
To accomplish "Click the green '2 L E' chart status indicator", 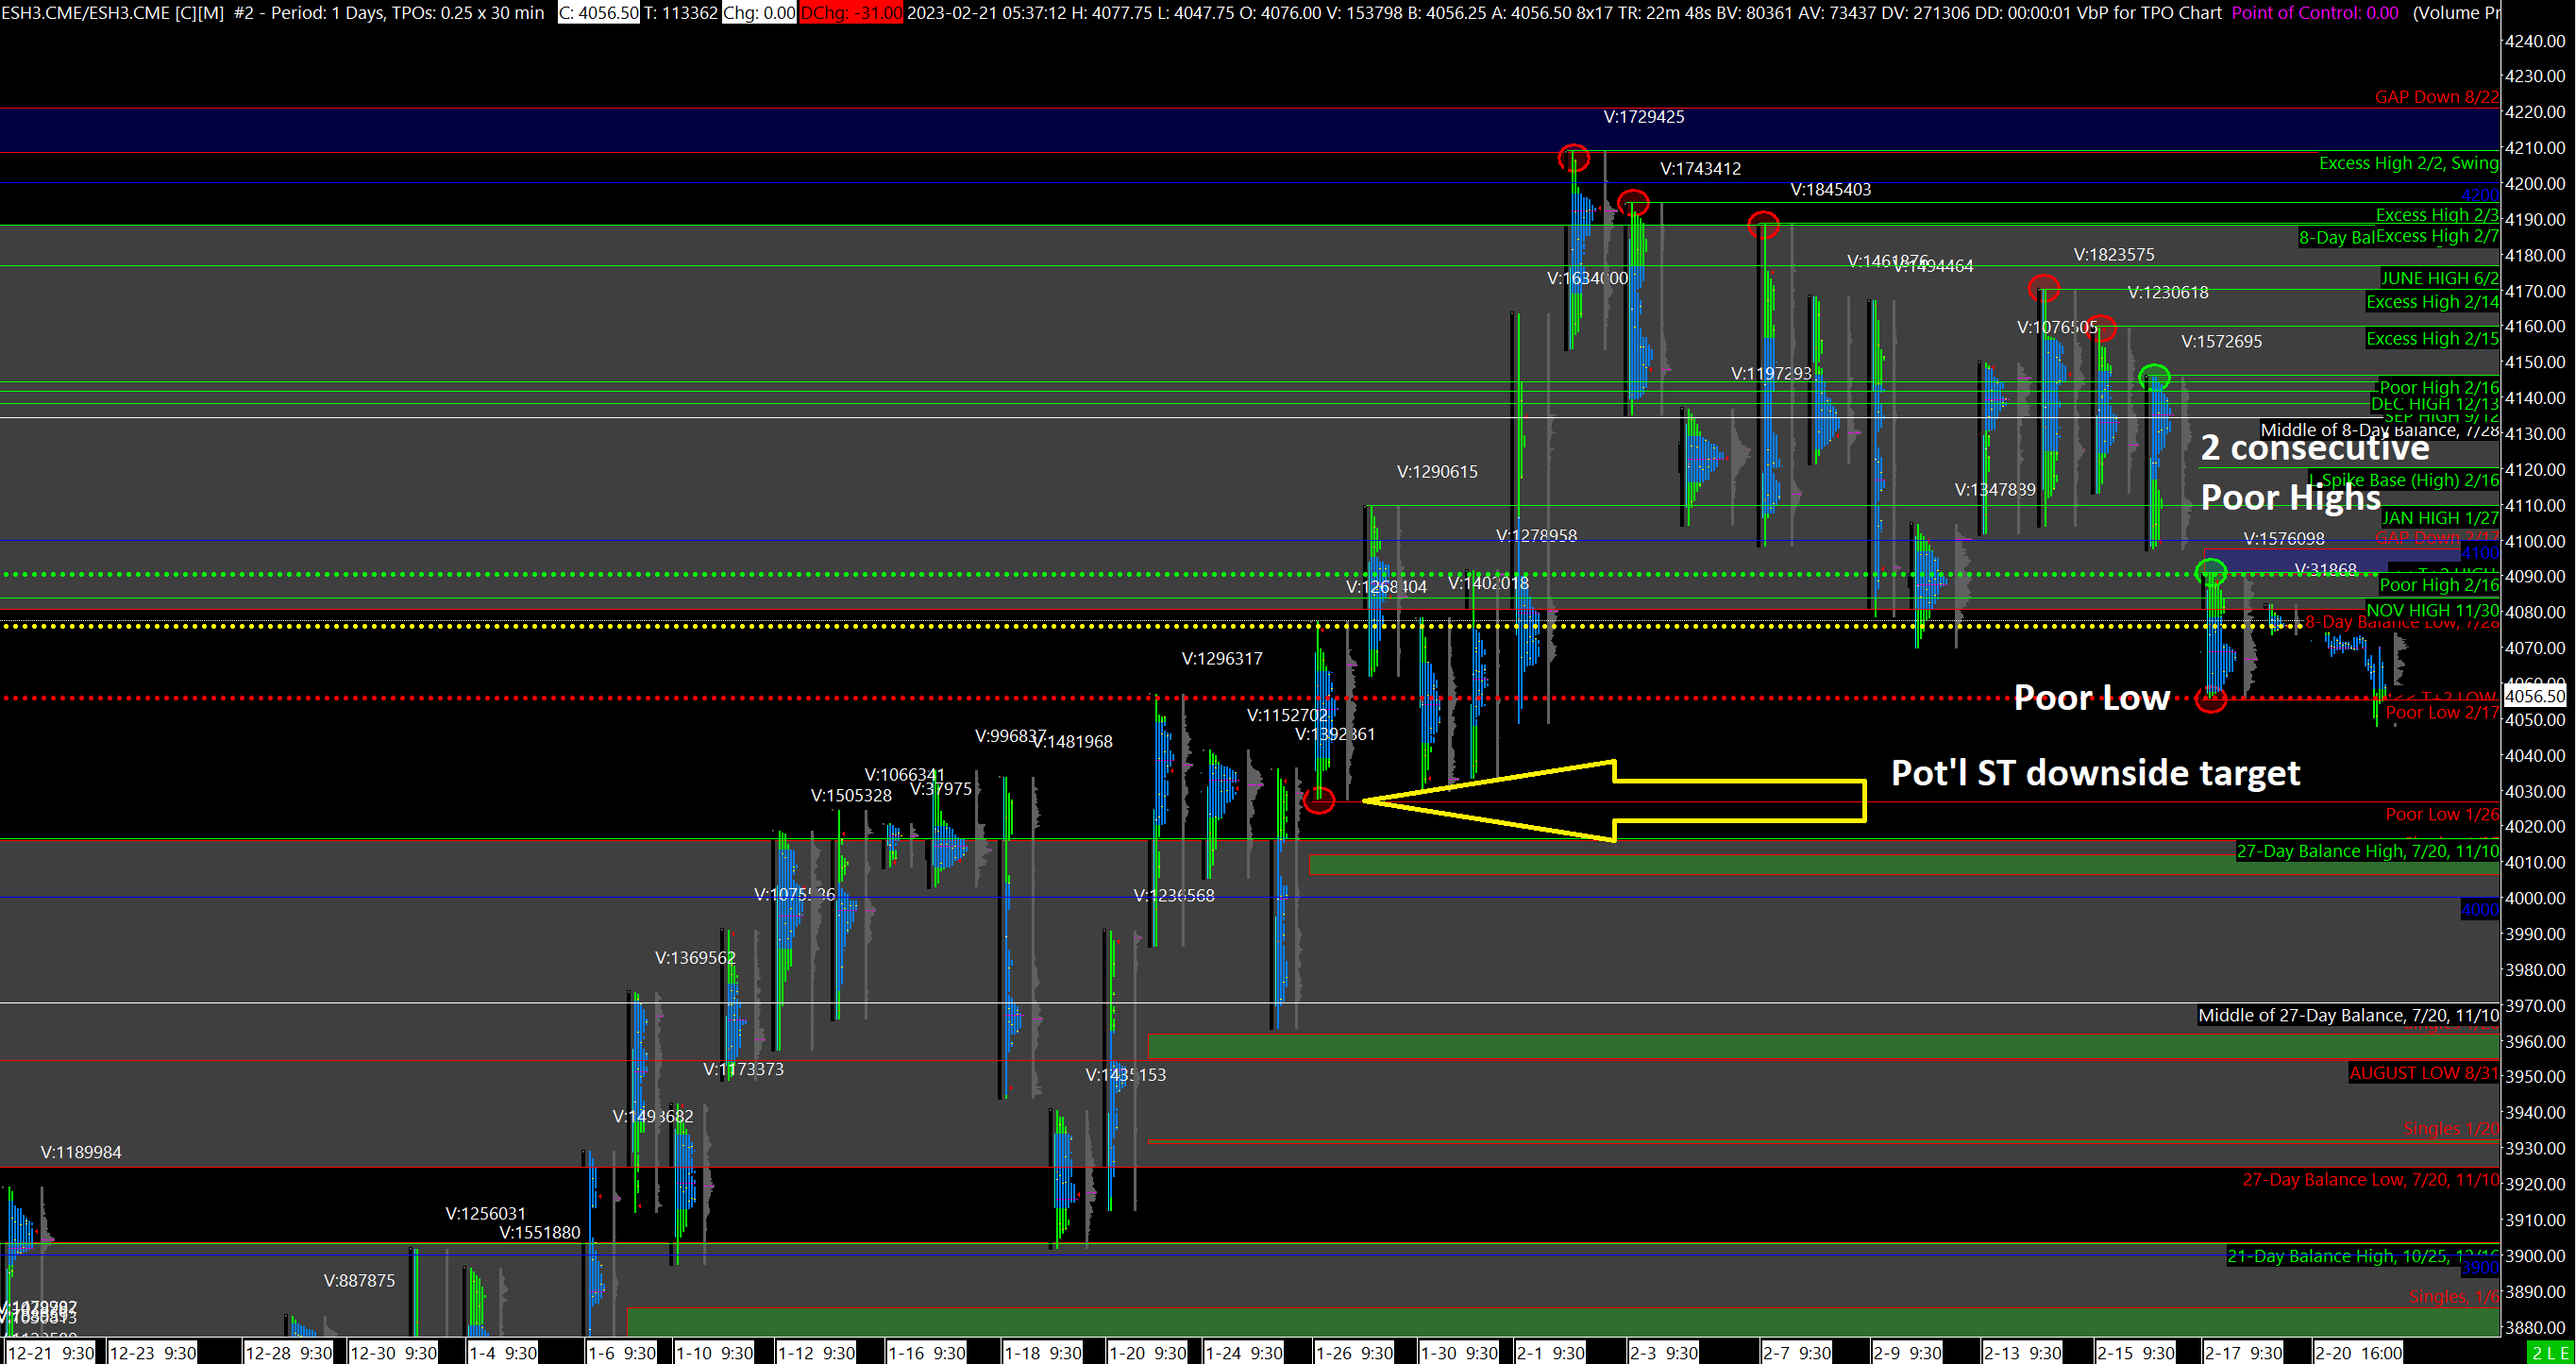I will pos(2550,1353).
